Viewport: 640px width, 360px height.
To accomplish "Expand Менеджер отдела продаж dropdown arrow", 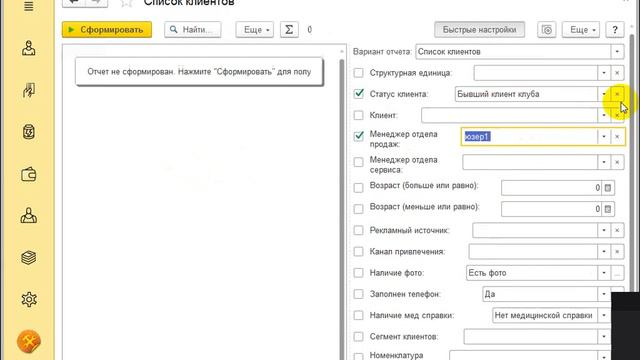I will pos(604,137).
